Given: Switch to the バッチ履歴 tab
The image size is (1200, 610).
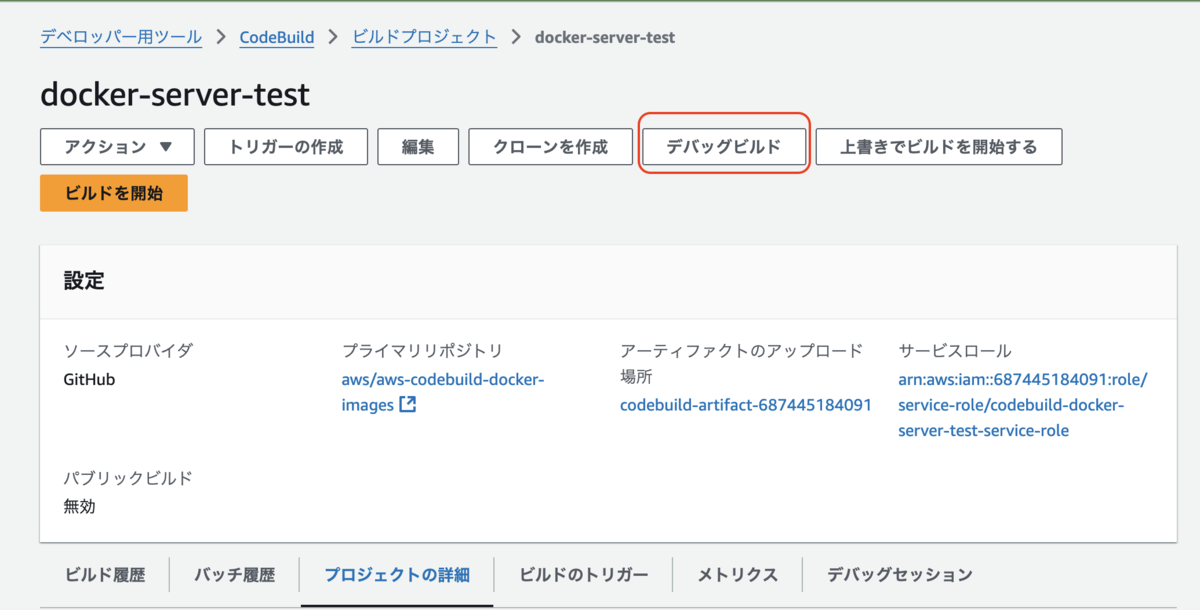Looking at the screenshot, I should click(234, 575).
